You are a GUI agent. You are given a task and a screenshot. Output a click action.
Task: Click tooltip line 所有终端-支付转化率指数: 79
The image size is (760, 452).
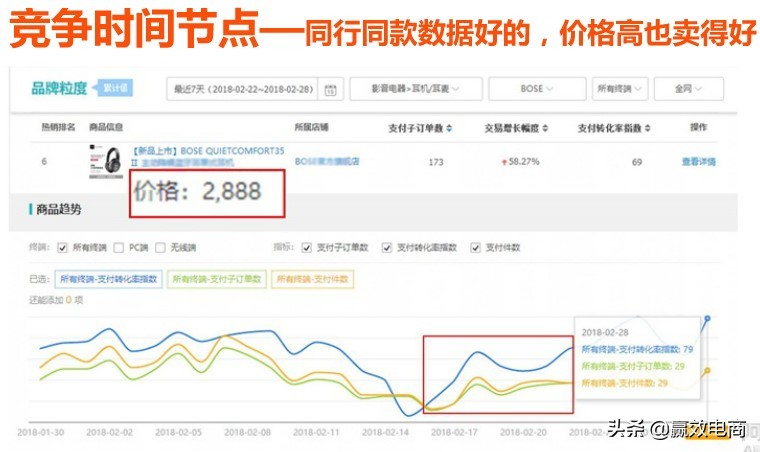[637, 349]
